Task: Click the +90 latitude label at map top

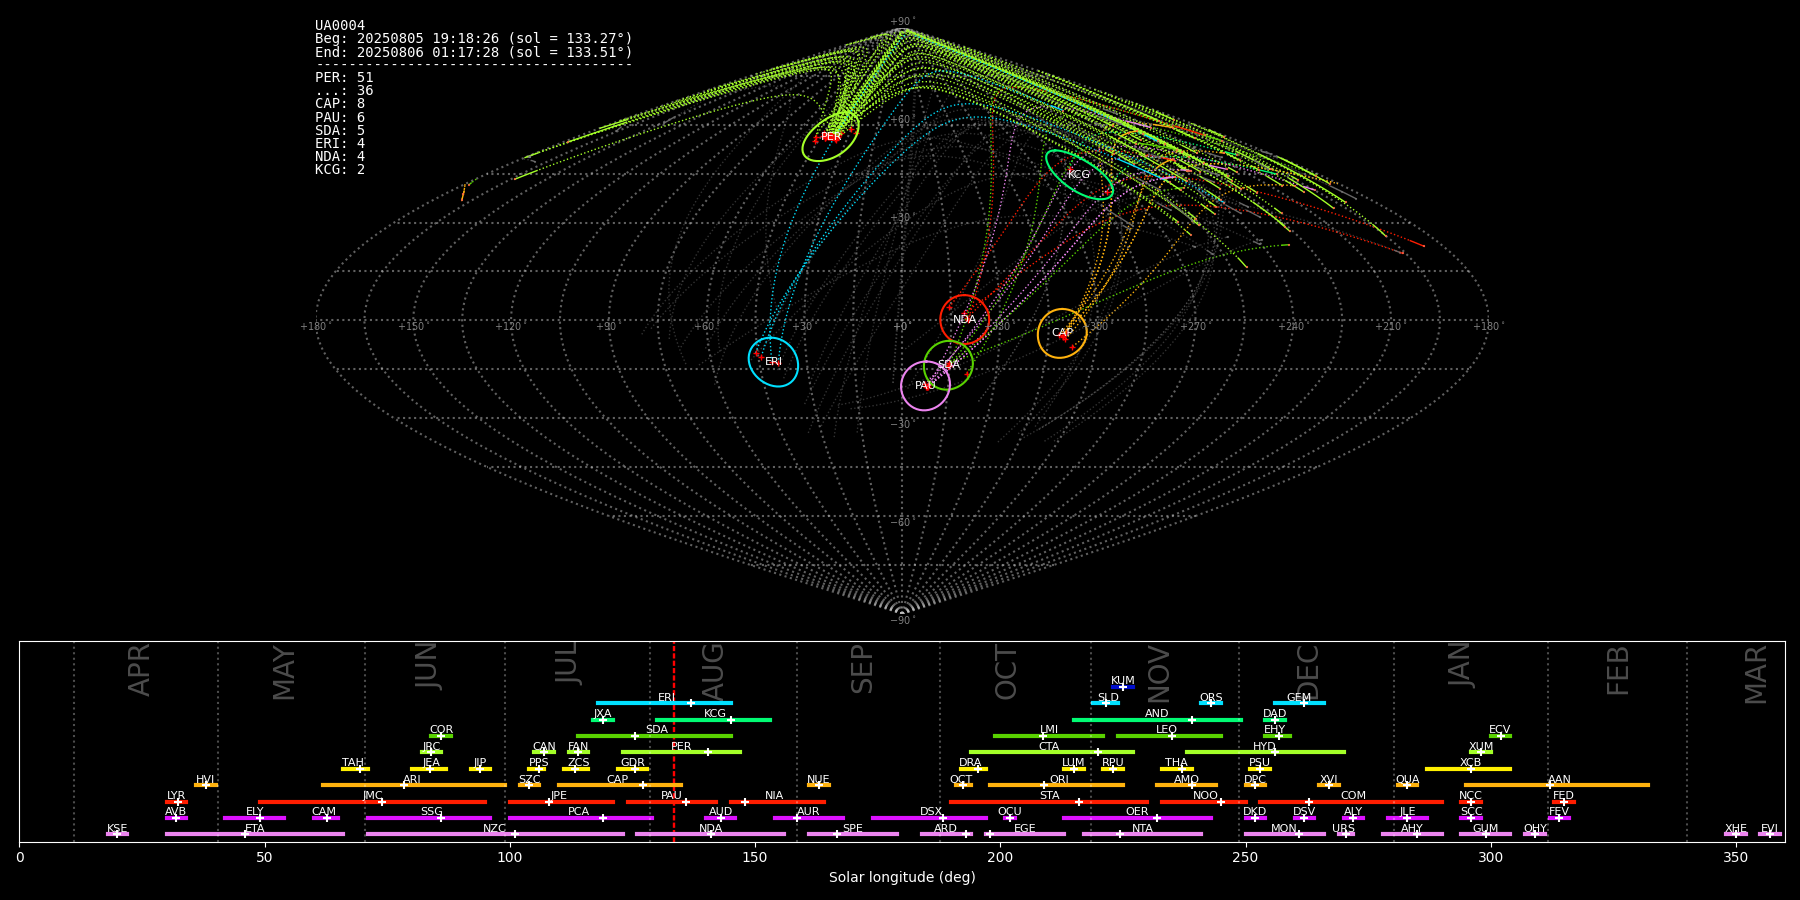Action: [x=901, y=21]
